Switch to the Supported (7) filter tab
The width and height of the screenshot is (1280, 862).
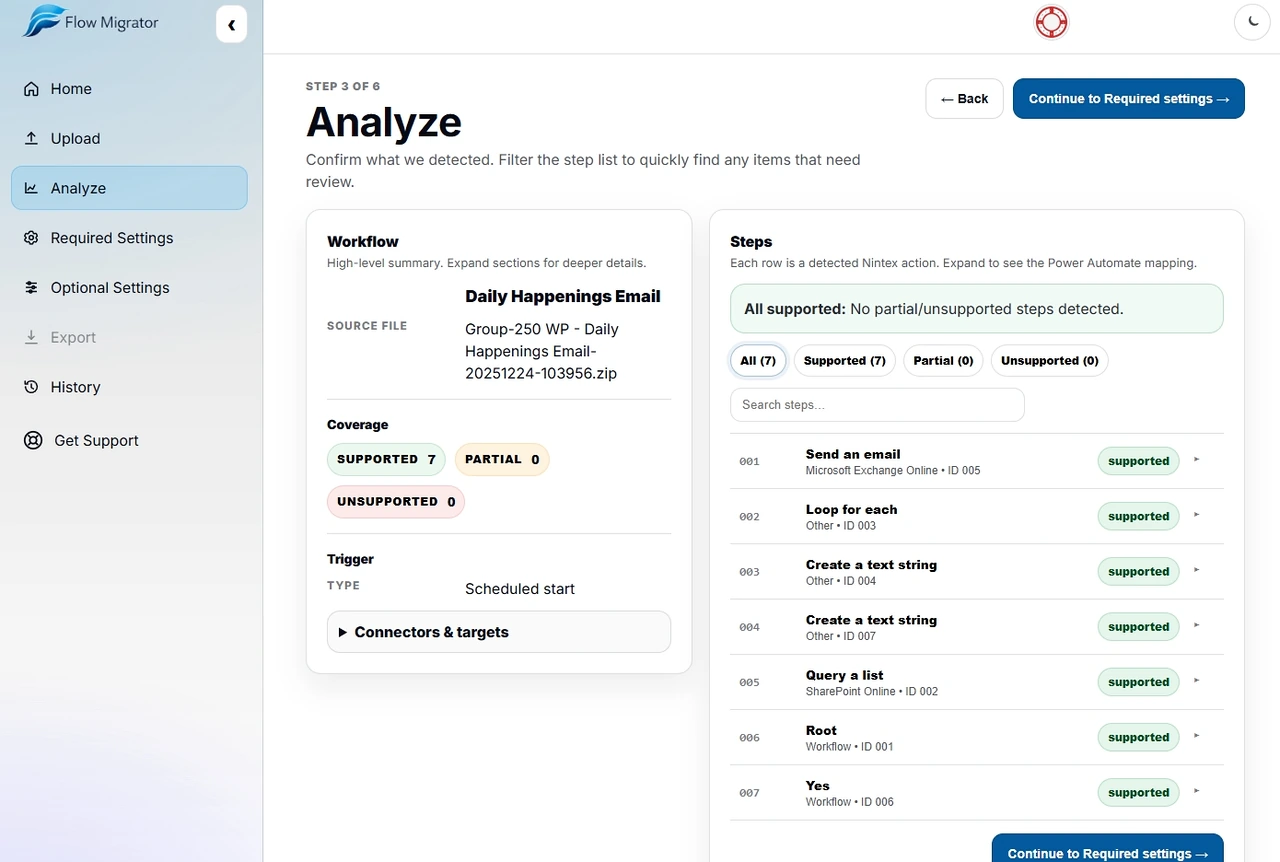point(844,360)
